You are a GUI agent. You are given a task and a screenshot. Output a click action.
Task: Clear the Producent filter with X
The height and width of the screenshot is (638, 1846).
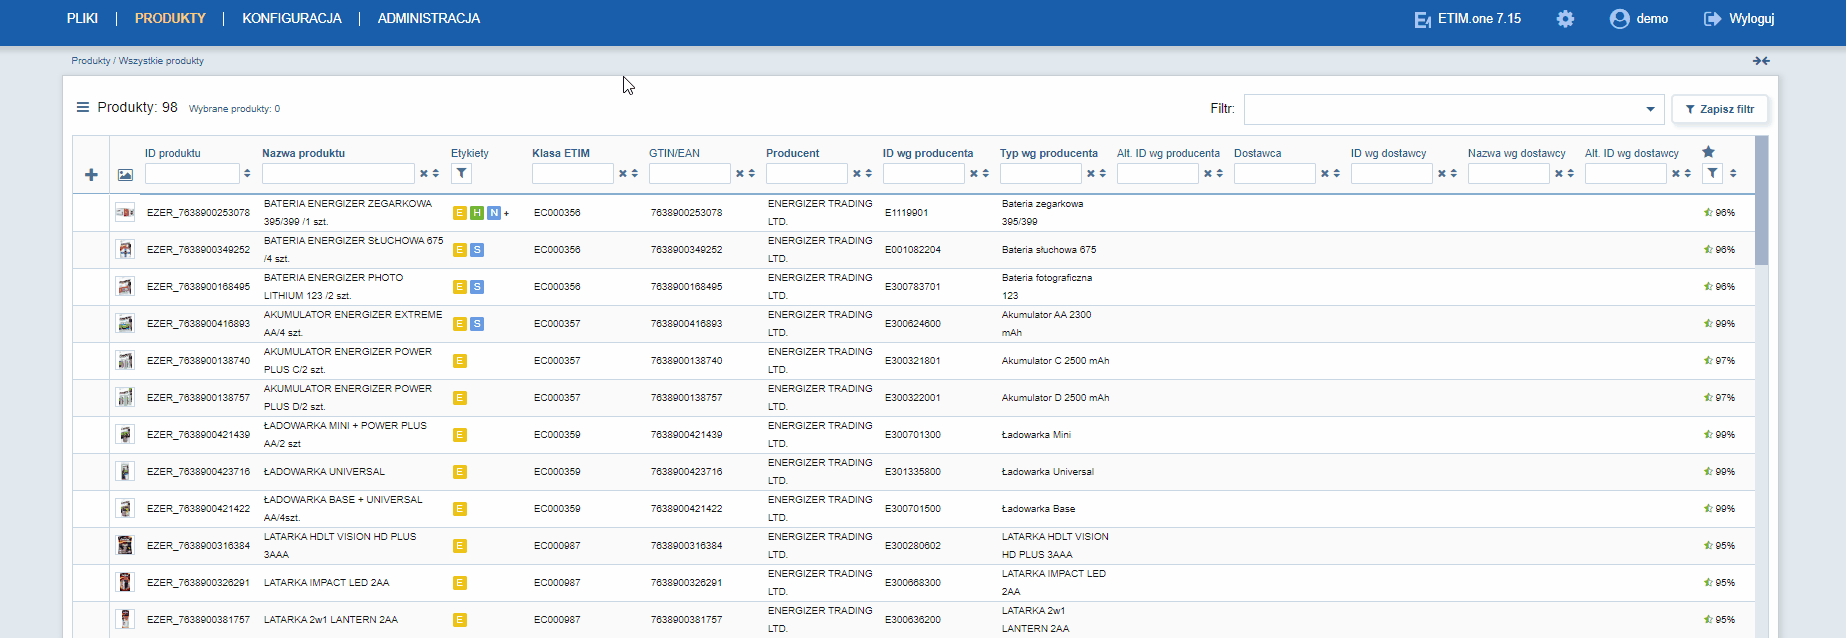(856, 174)
